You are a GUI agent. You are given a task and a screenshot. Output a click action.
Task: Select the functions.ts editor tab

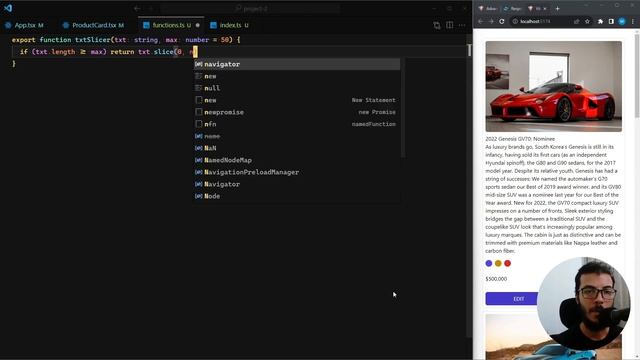171,25
